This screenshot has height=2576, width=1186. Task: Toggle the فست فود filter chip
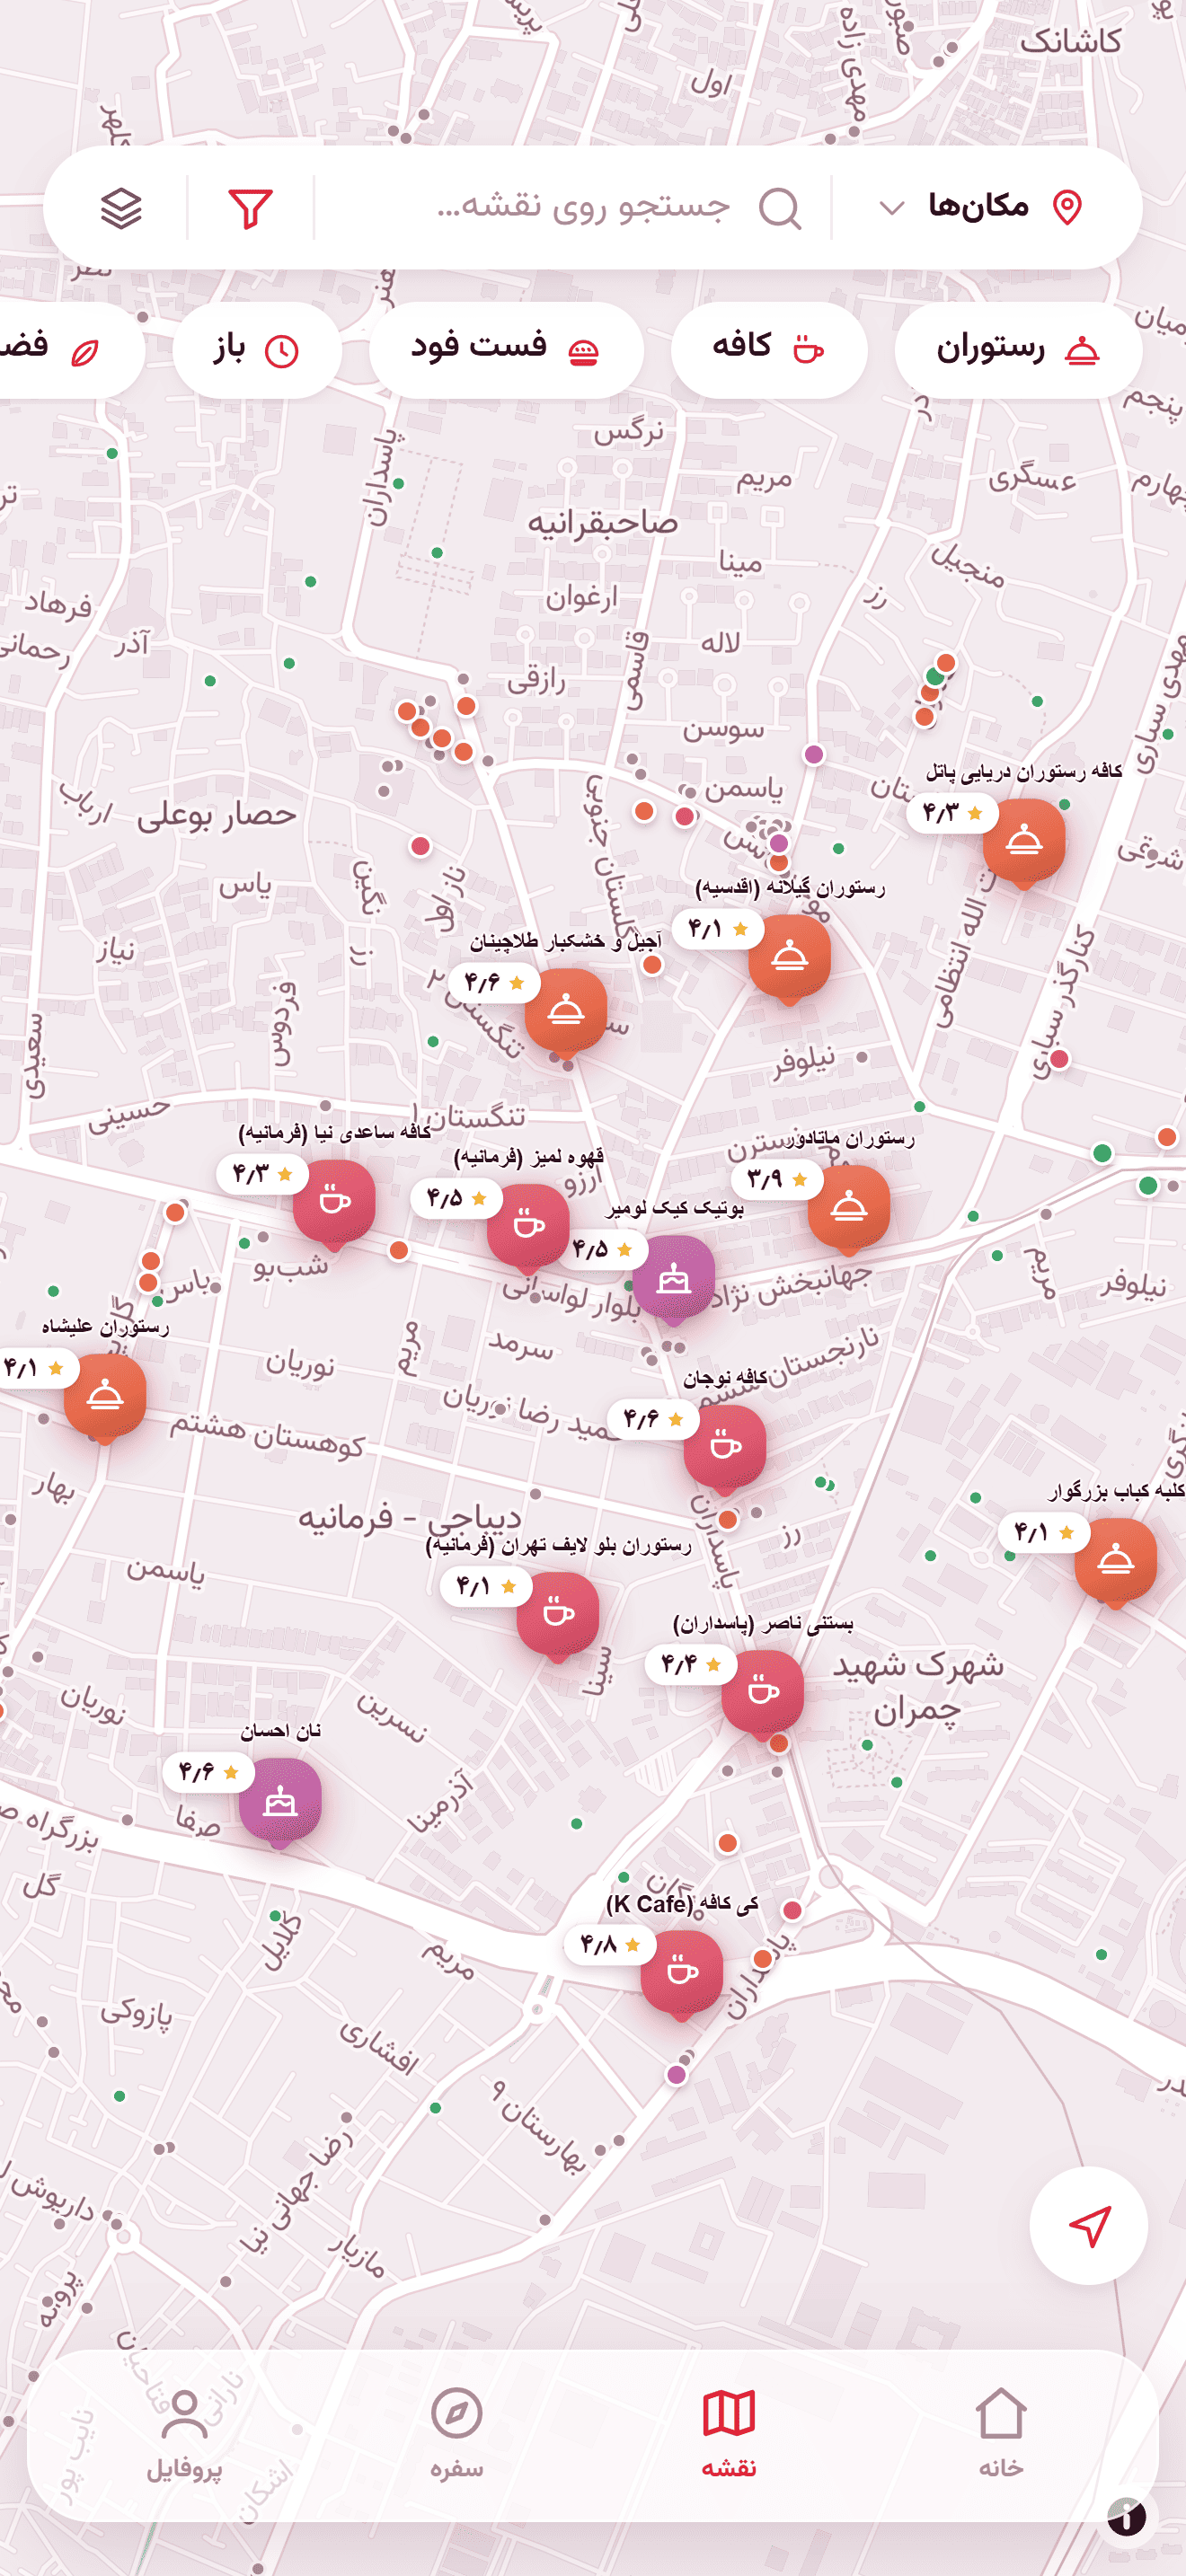pos(506,350)
